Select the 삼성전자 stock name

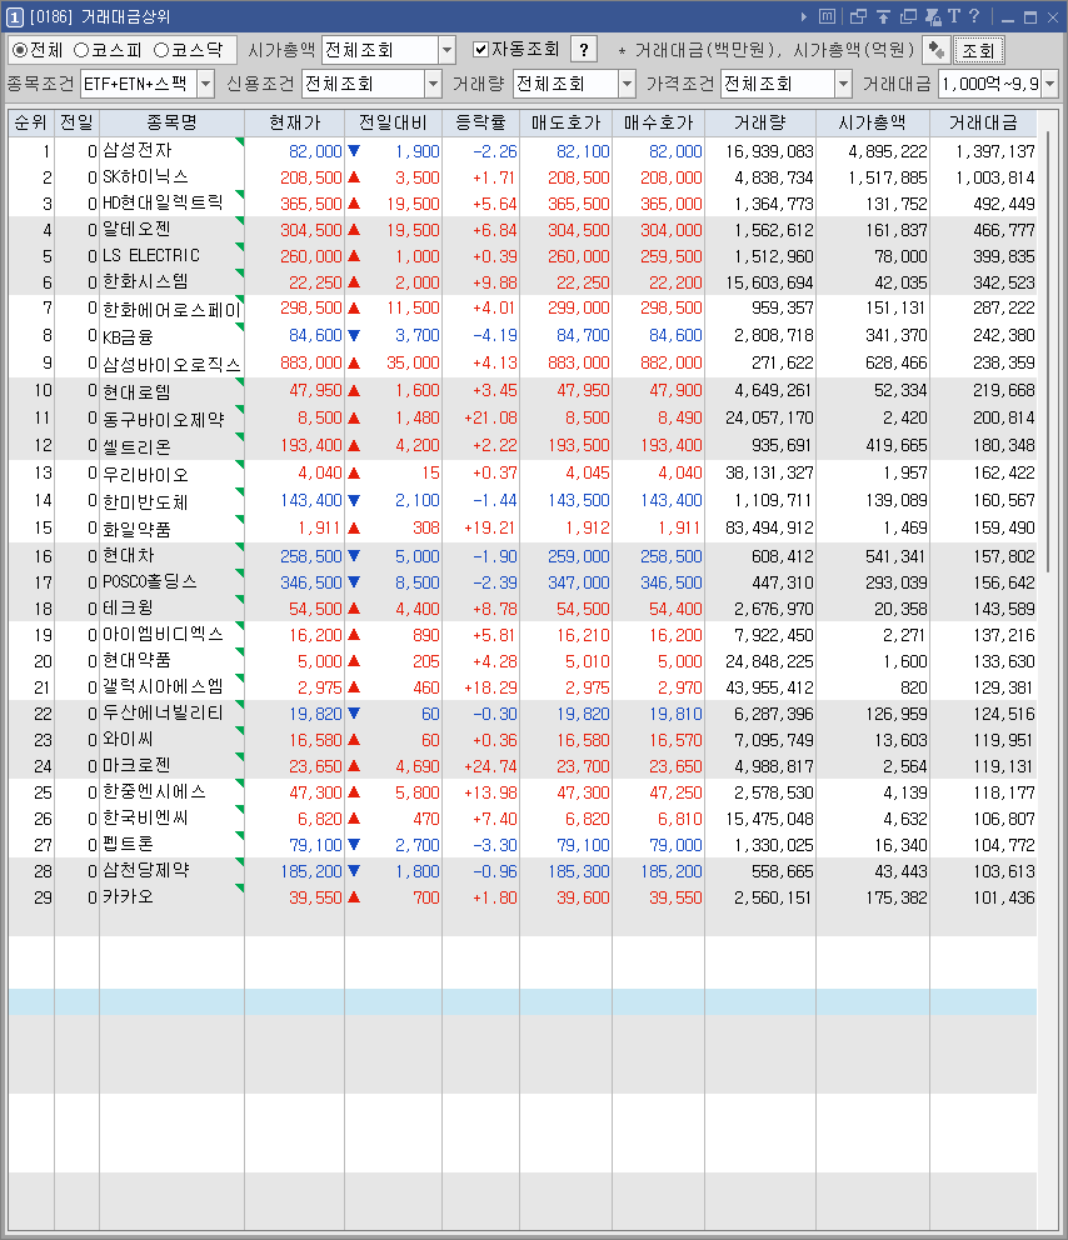click(137, 150)
